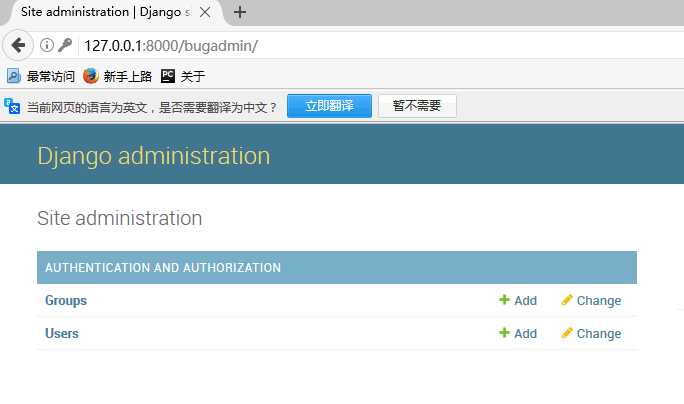Open the 最常访问 bookmark
The image size is (684, 404).
click(41, 76)
